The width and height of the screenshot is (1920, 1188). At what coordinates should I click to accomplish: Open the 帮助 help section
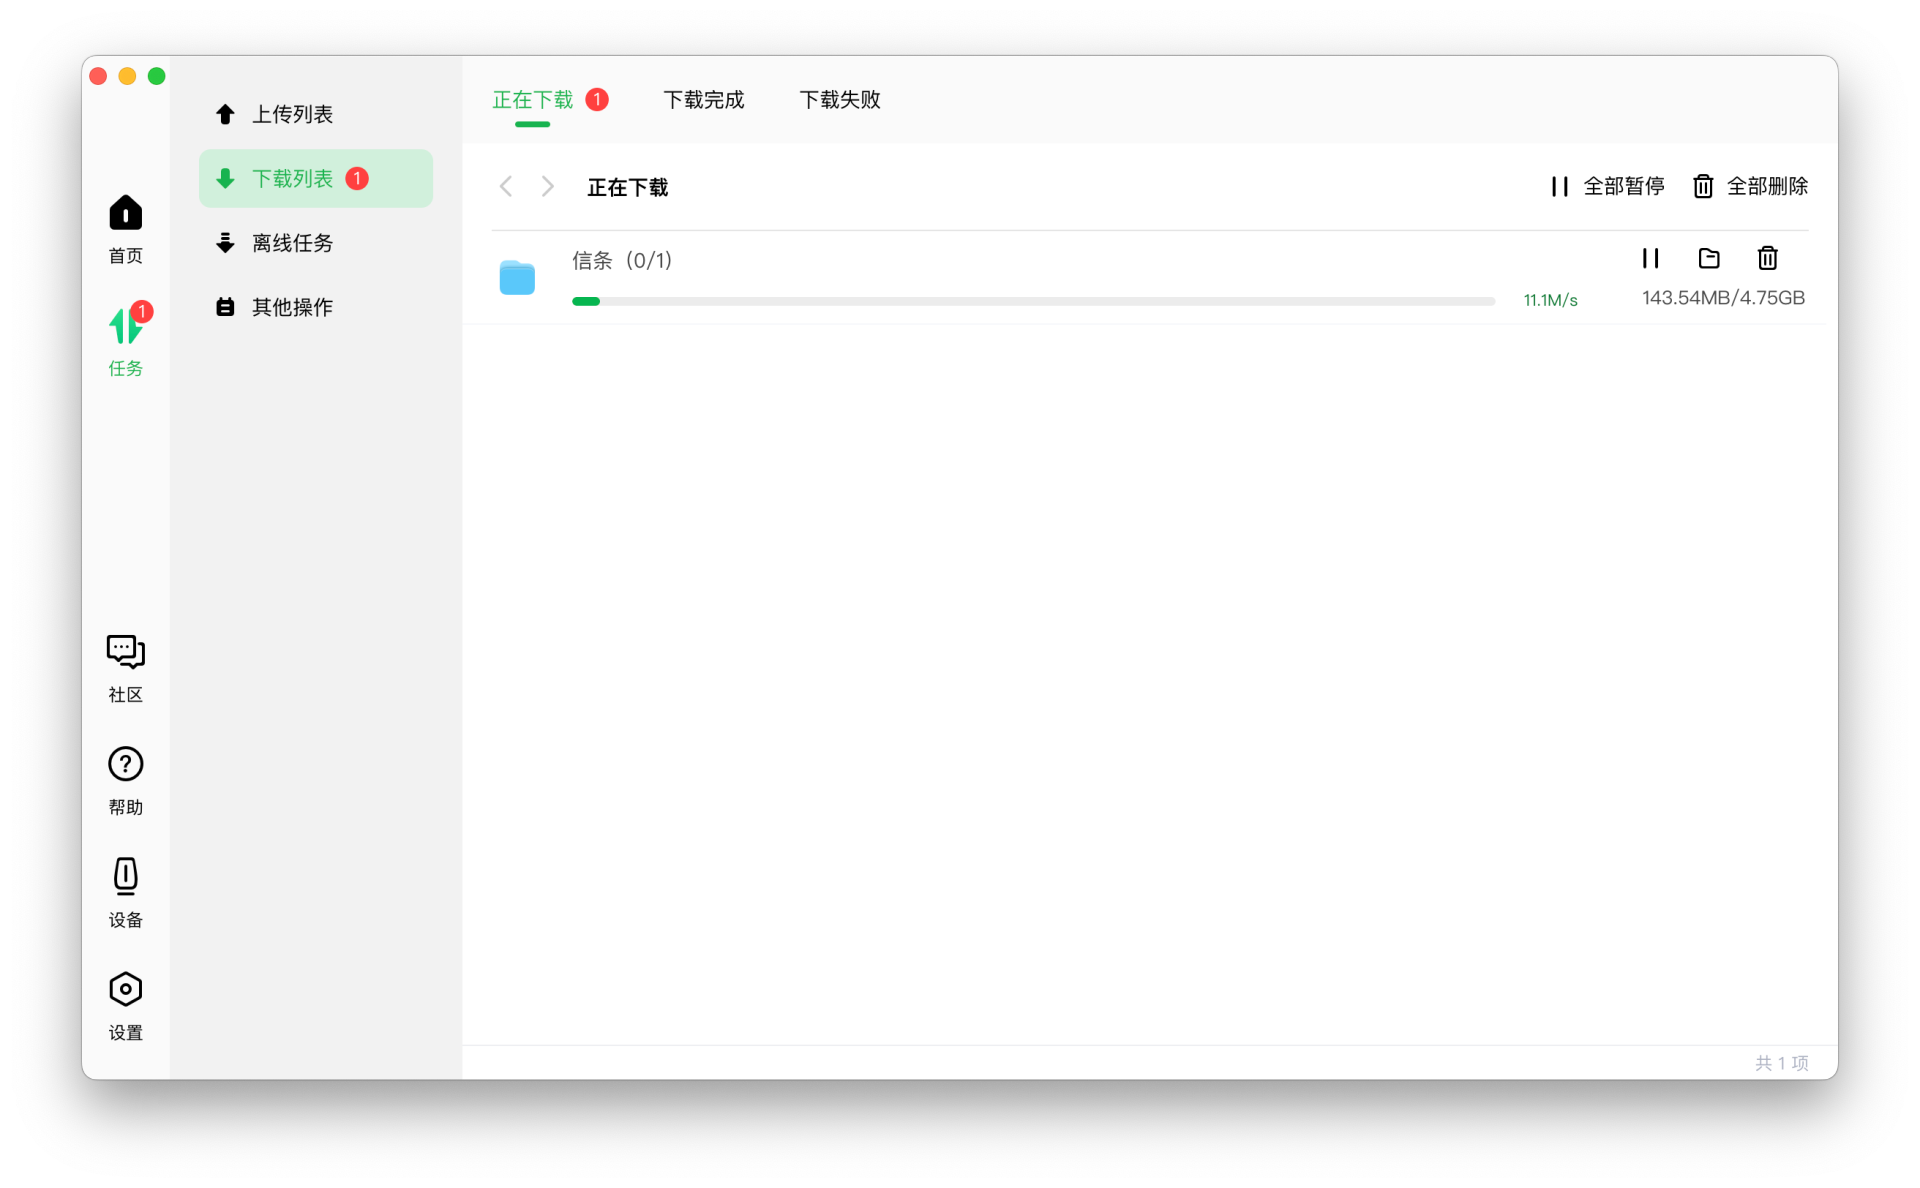coord(125,781)
